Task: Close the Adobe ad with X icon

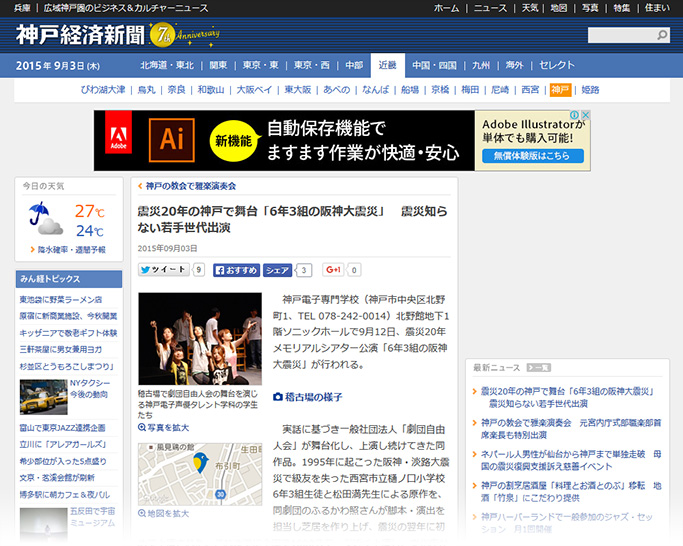Action: click(586, 115)
